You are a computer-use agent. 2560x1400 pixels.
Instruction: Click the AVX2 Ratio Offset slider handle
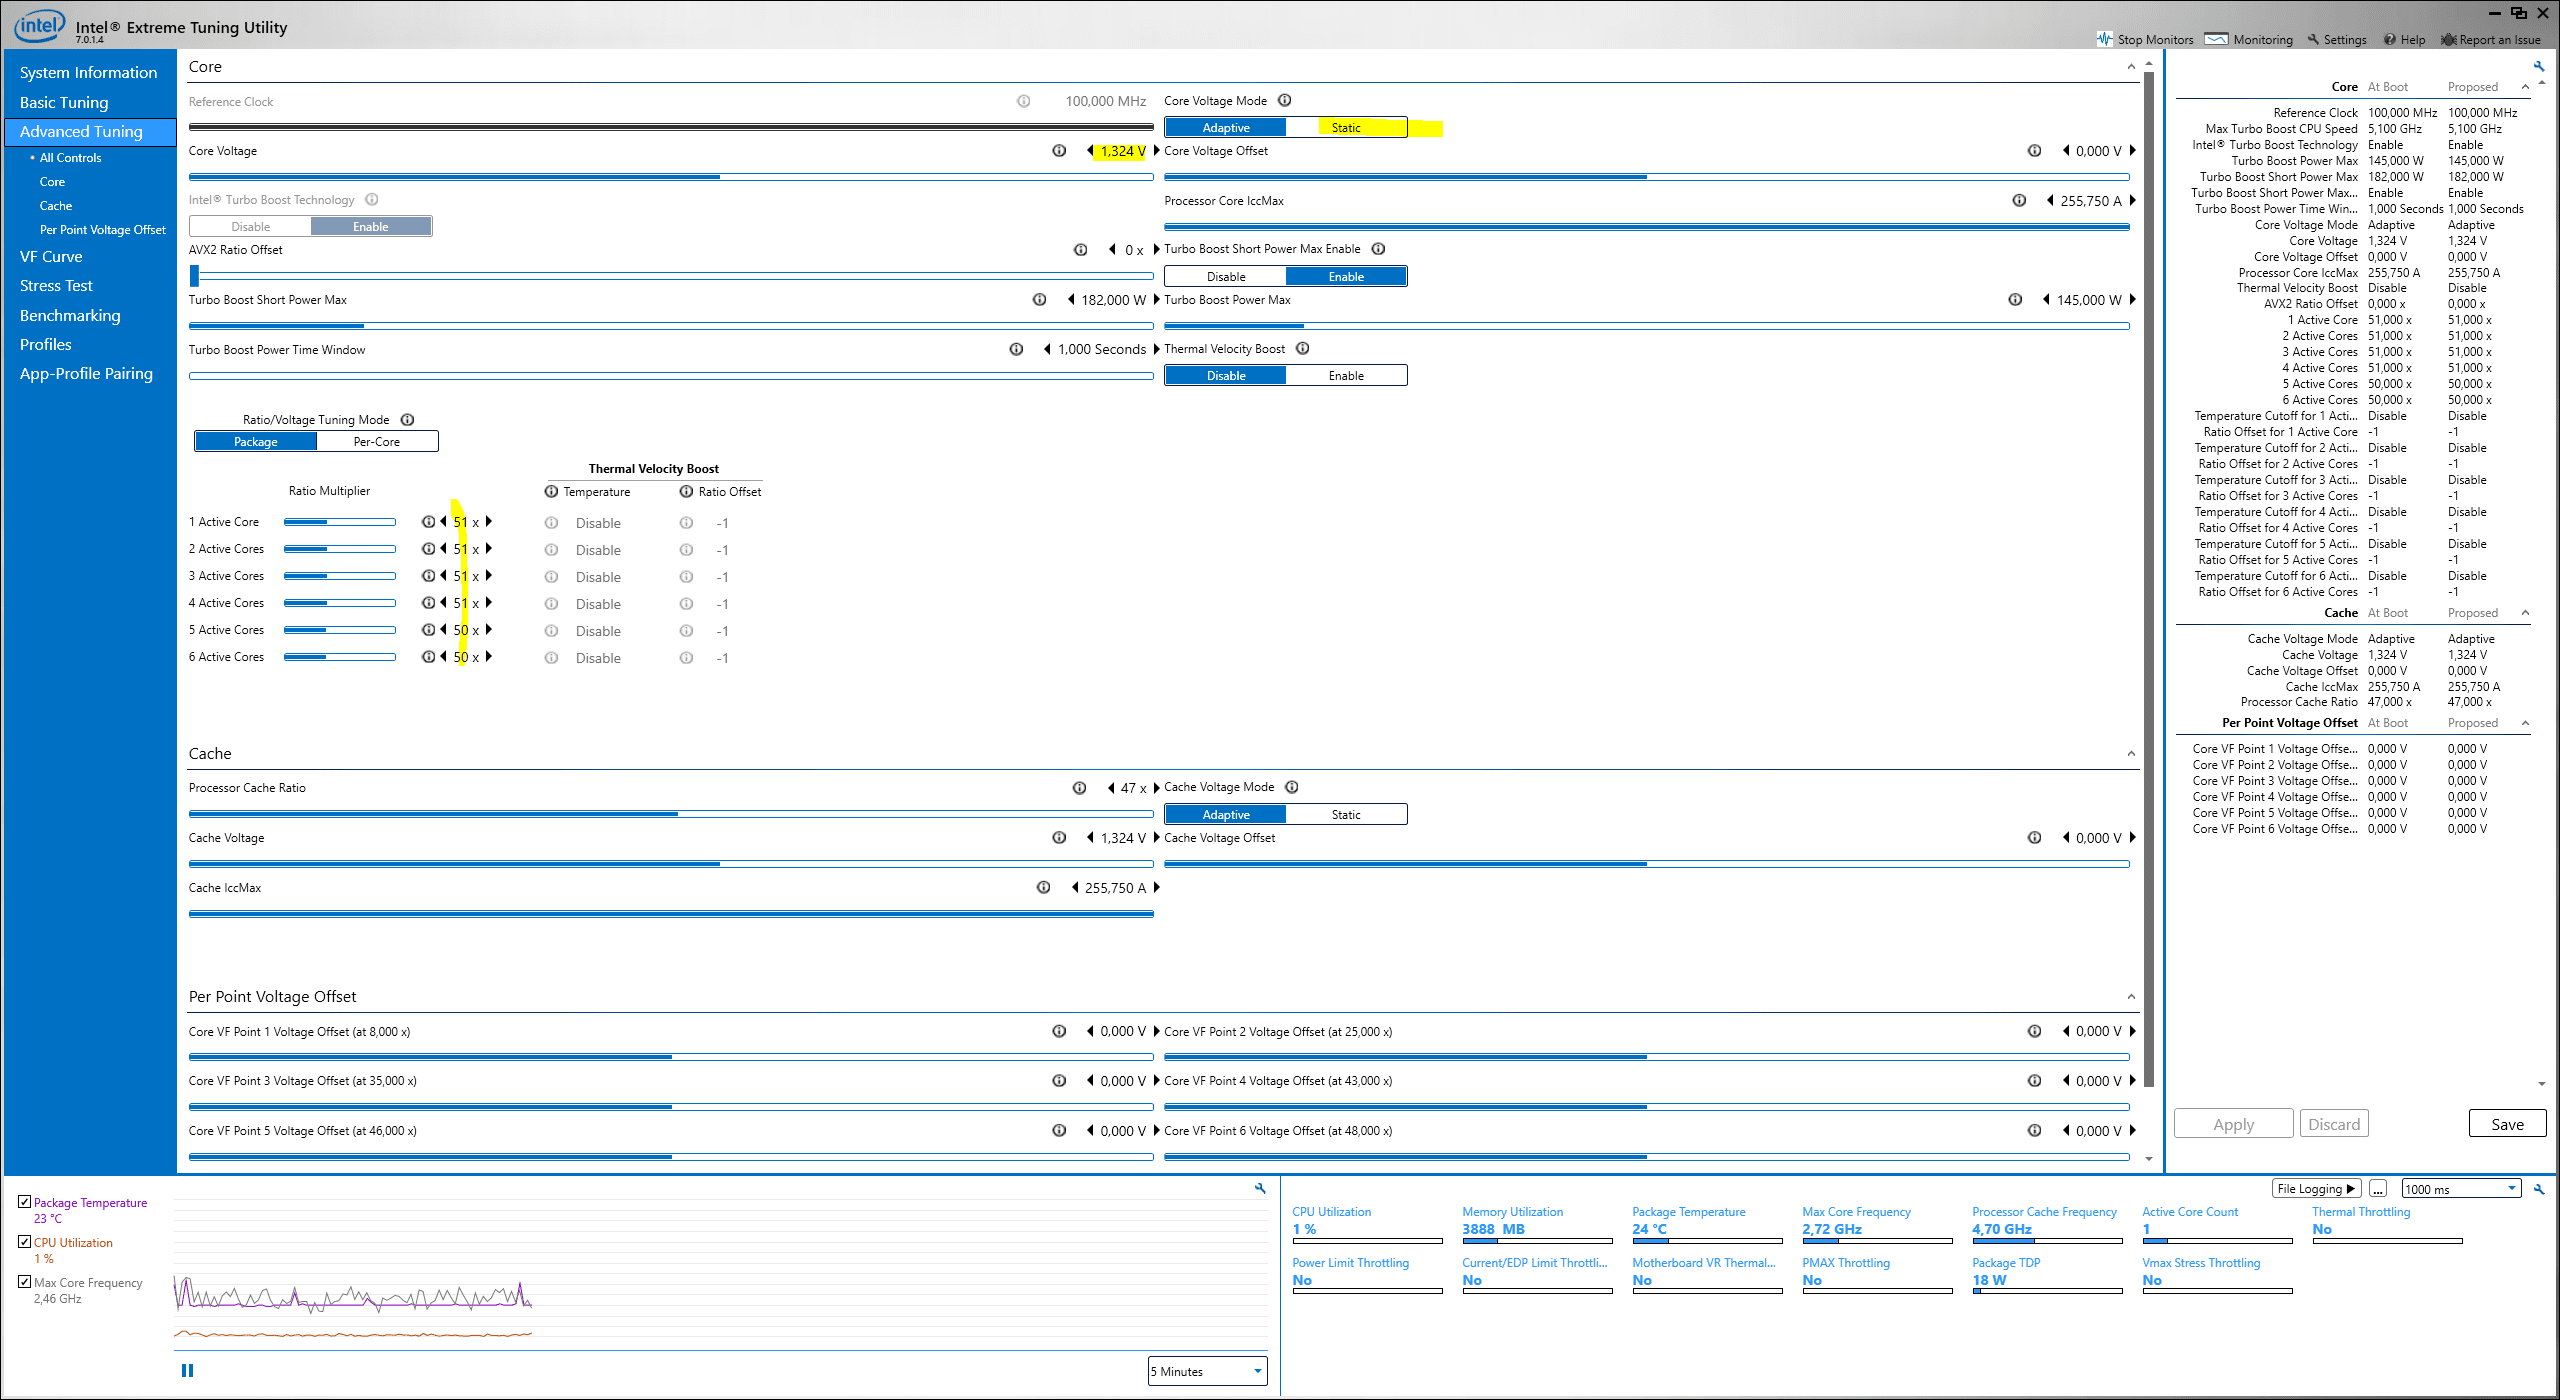[195, 275]
